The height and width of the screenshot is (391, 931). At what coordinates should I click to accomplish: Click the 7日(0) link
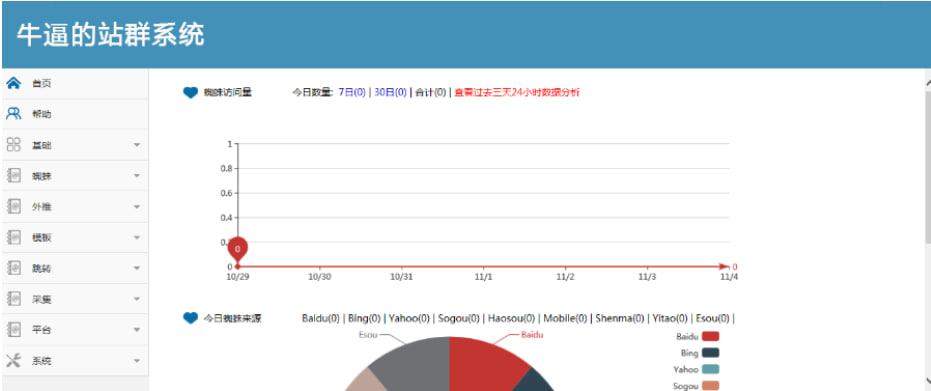coord(352,93)
